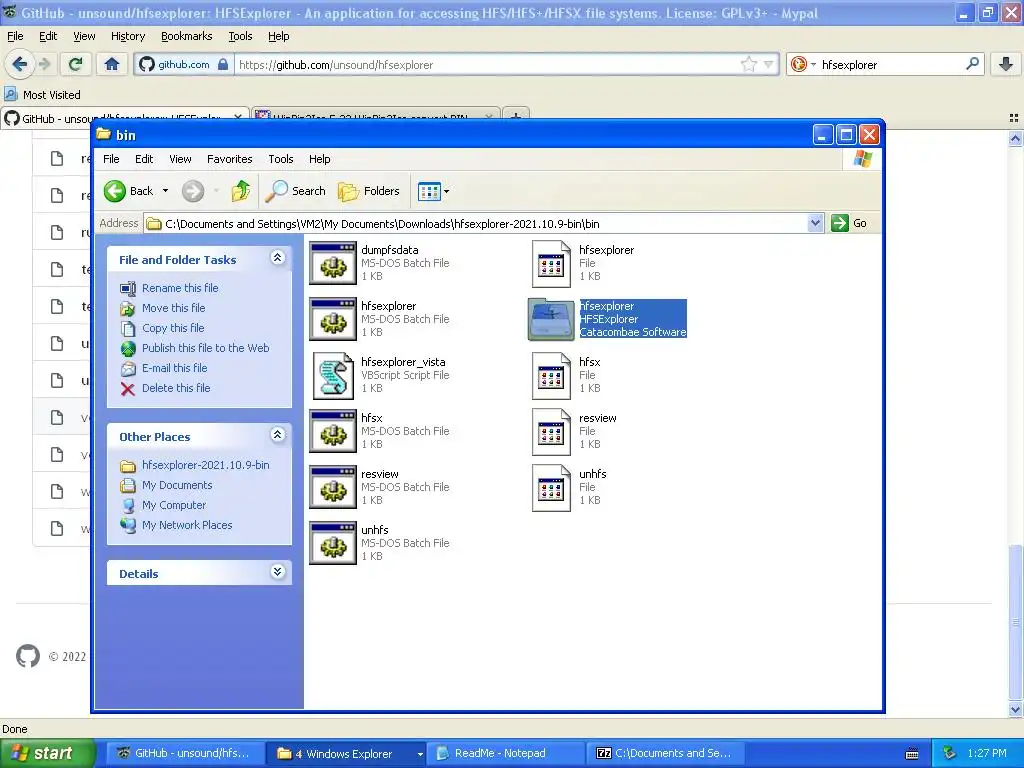This screenshot has height=768, width=1024.
Task: Click the Mypal browser back arrow
Action: pos(20,64)
